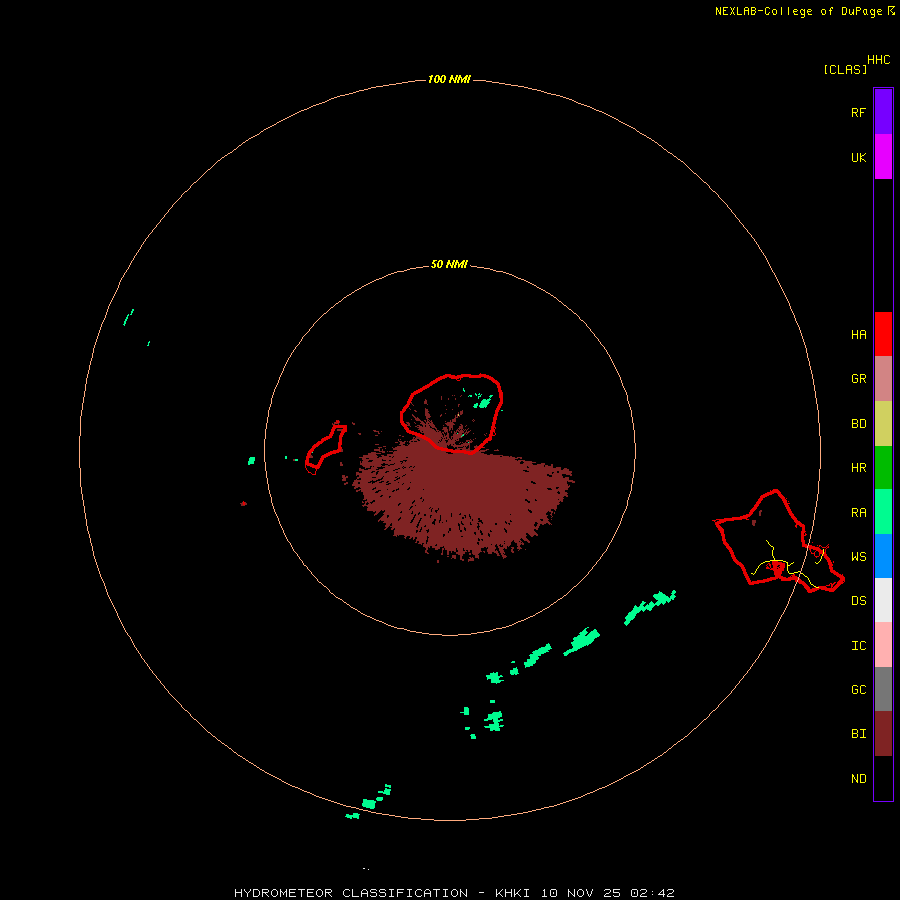Click the 100 NMI range ring label
This screenshot has height=900, width=900.
[449, 79]
